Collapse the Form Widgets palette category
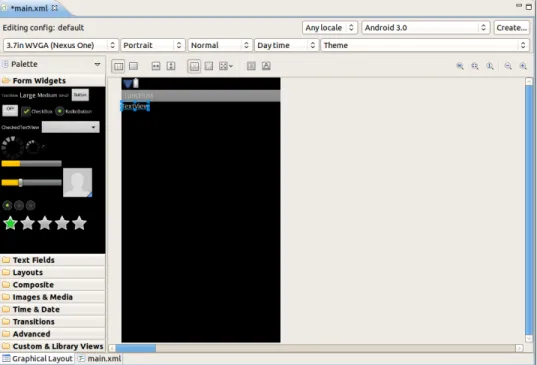 coord(52,81)
